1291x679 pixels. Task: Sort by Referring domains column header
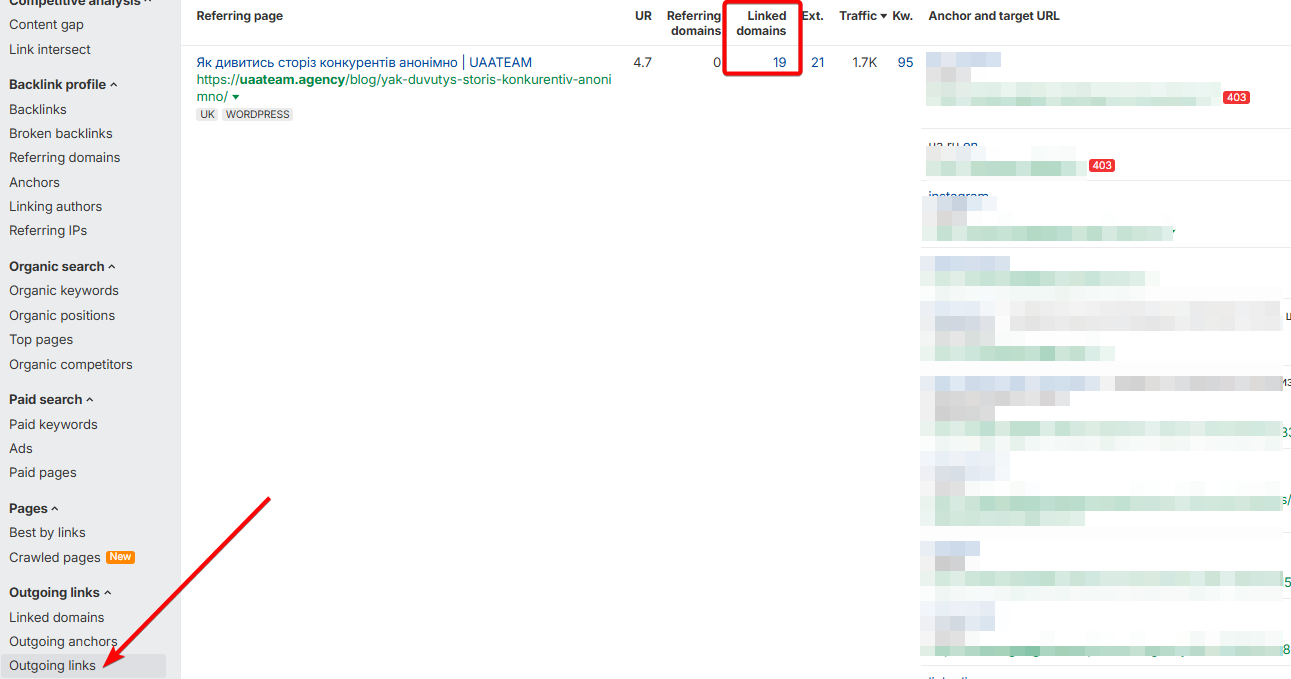tap(694, 23)
